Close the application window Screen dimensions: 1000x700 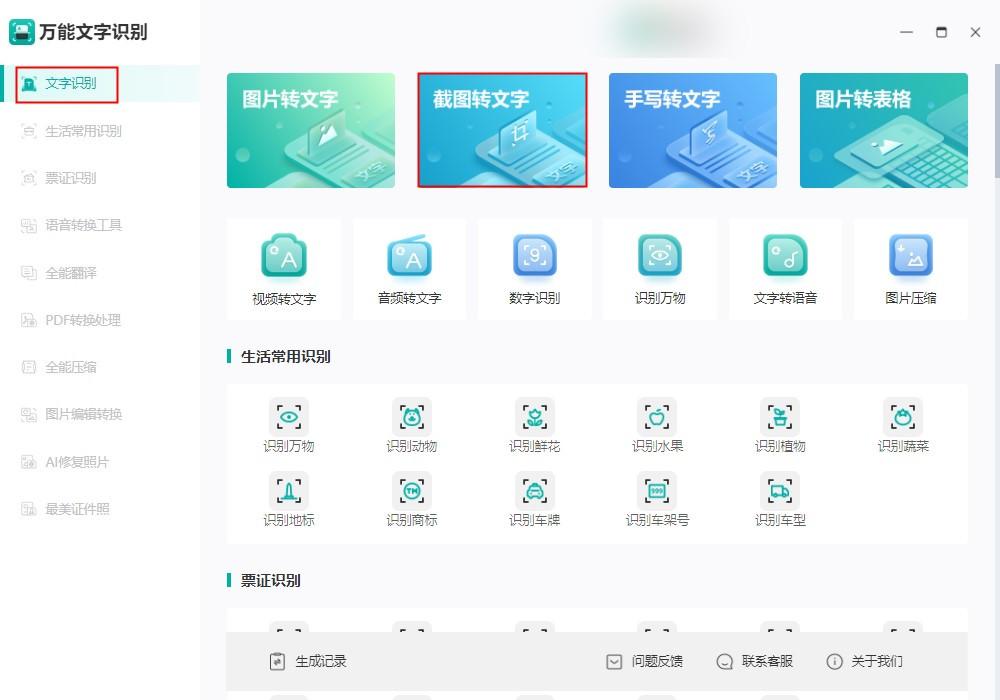(x=975, y=32)
